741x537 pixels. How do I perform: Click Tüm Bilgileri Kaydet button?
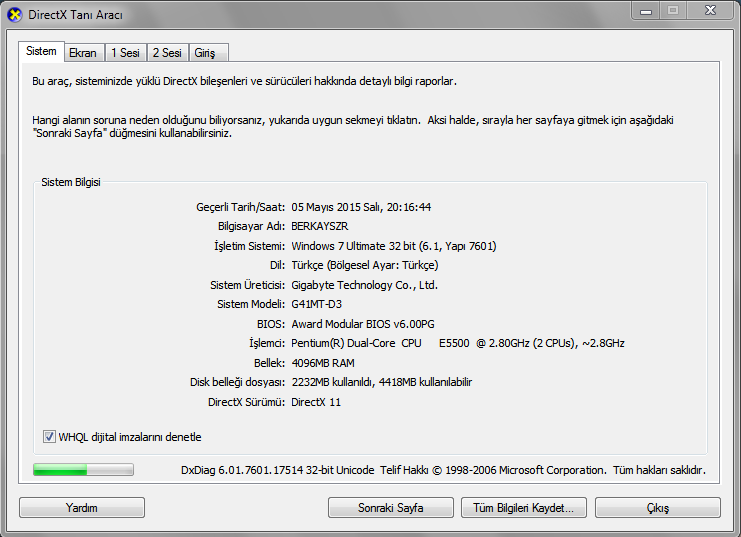pyautogui.click(x=524, y=508)
